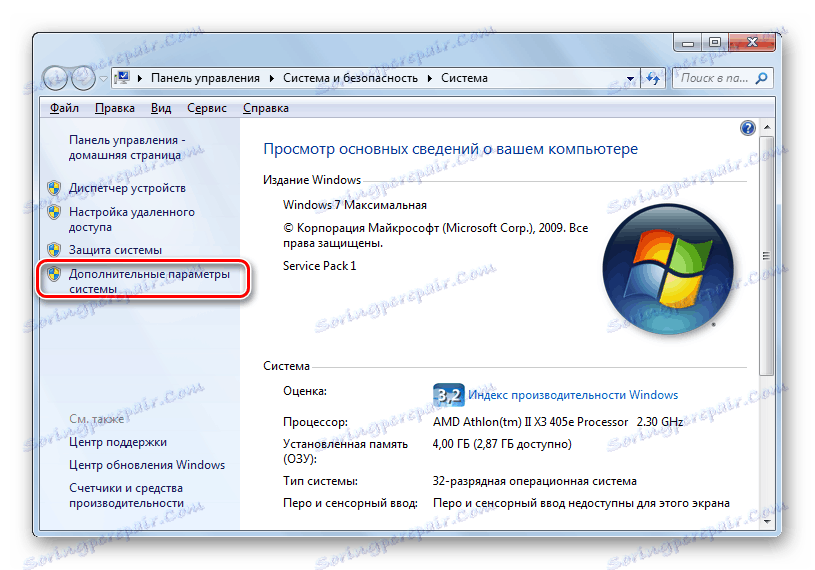Minimize the window
Image resolution: width=815 pixels, height=570 pixels.
click(x=688, y=43)
